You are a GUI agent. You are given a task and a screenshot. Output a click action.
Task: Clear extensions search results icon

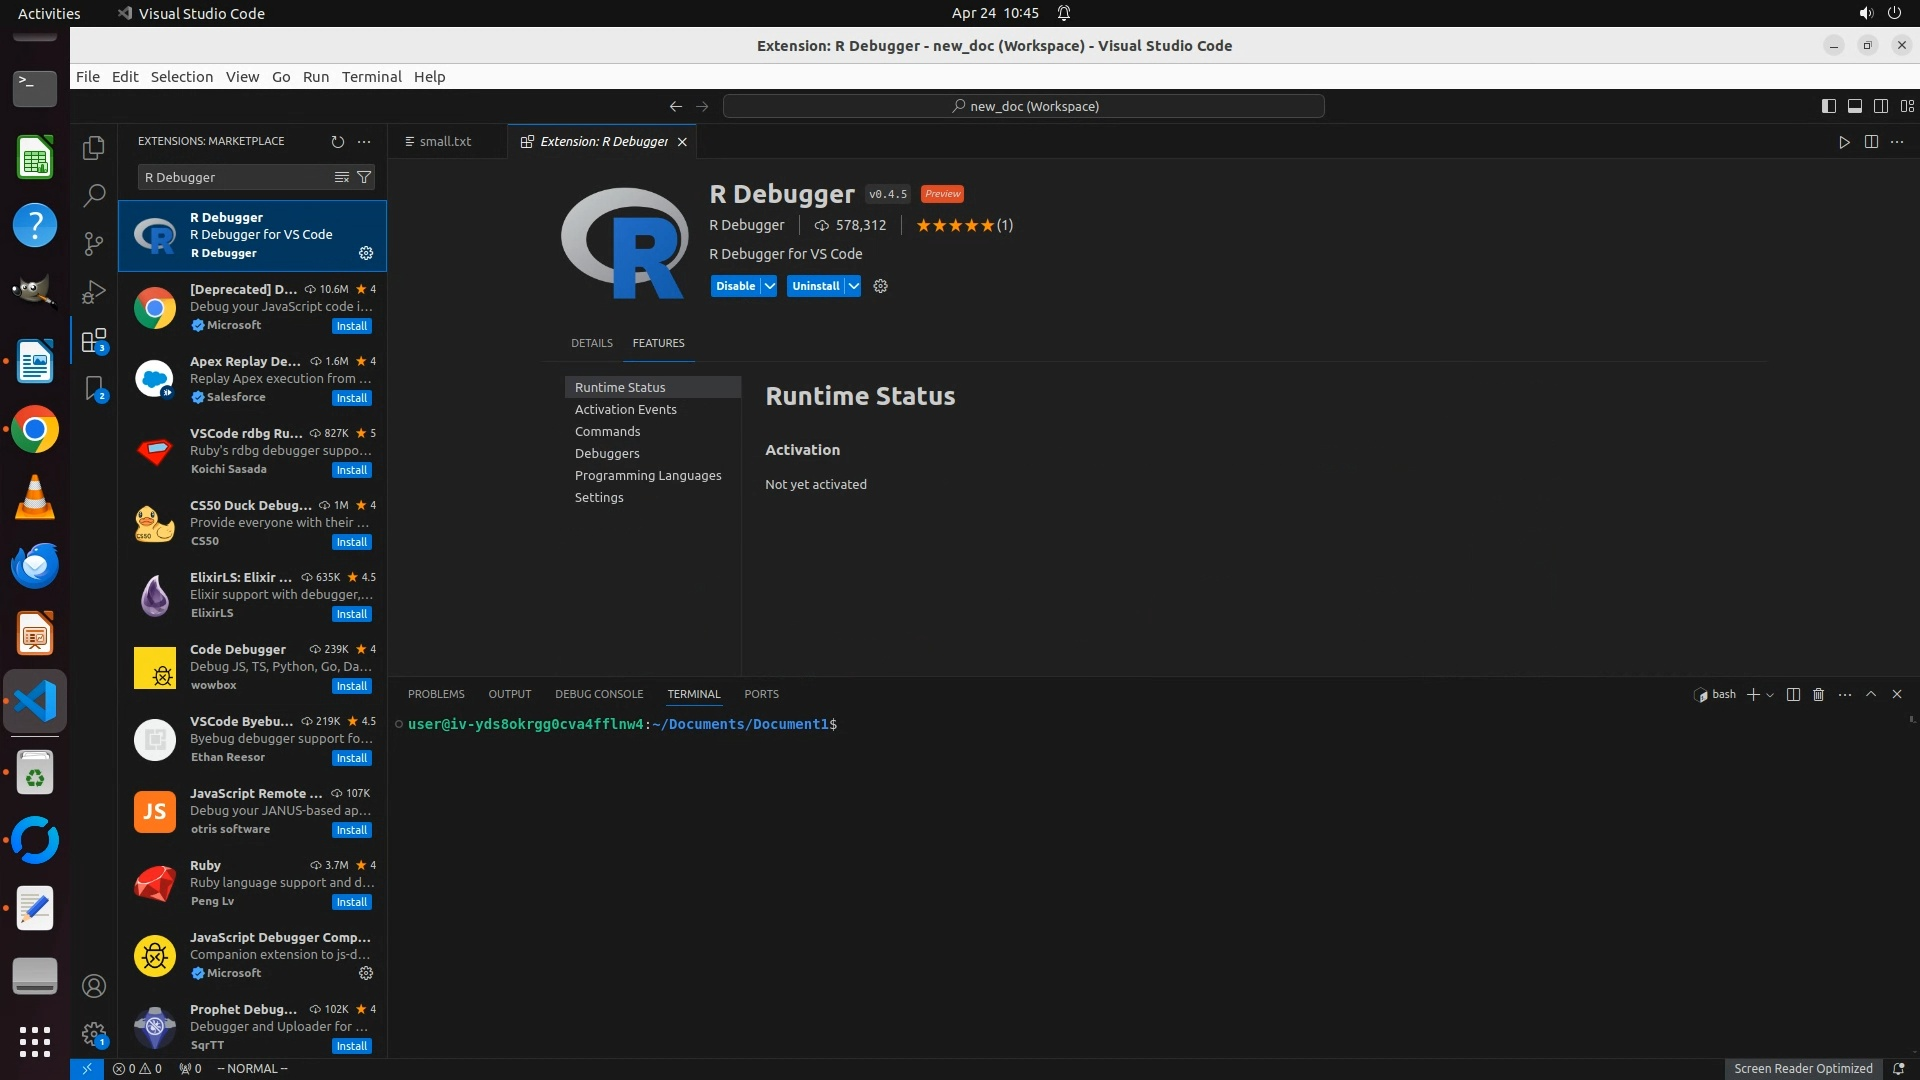click(342, 177)
